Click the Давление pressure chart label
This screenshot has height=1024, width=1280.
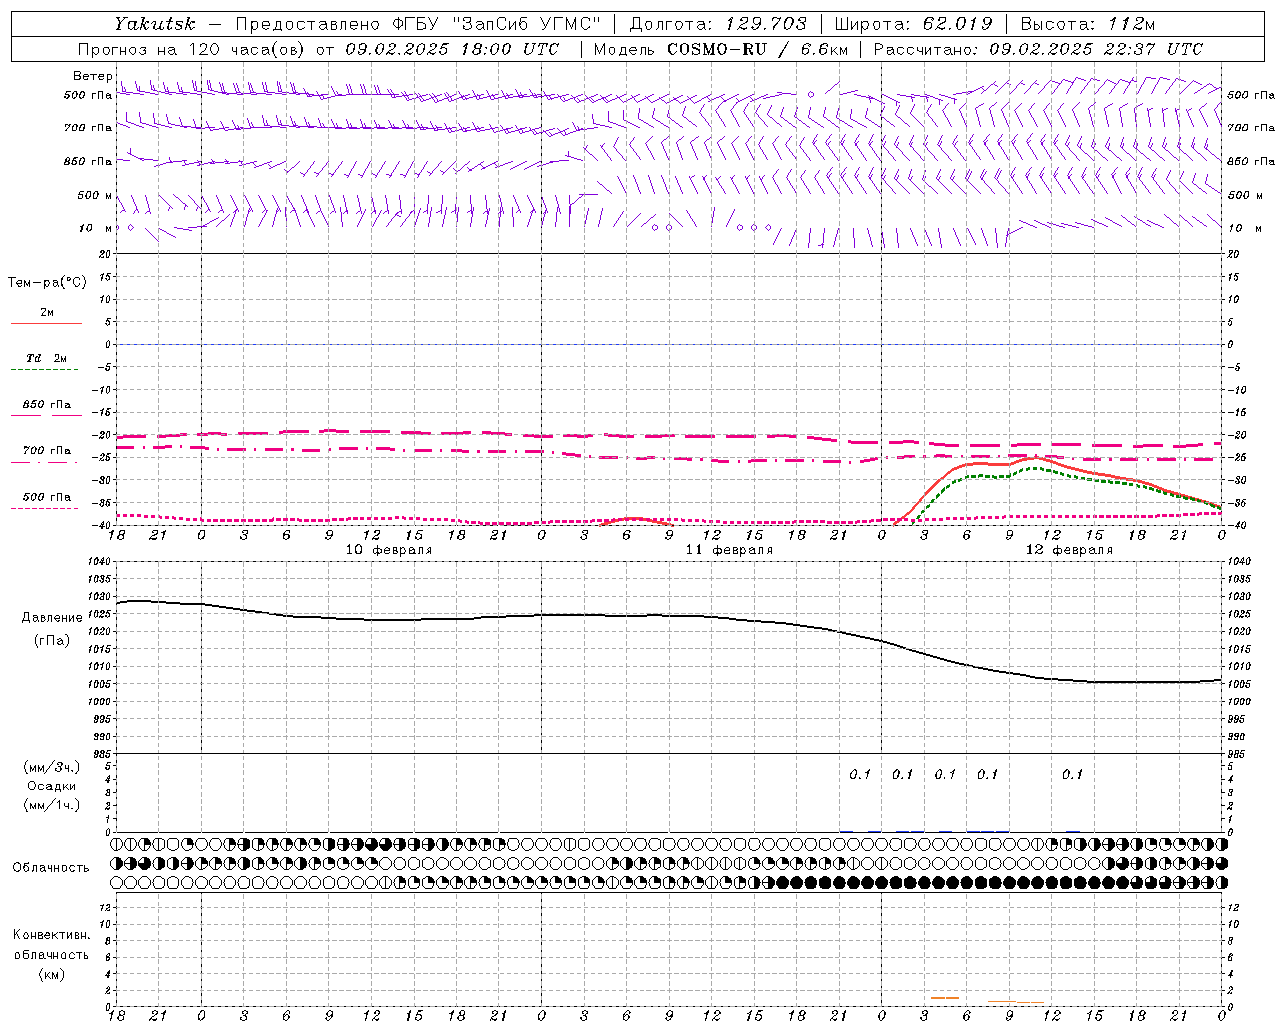point(52,618)
